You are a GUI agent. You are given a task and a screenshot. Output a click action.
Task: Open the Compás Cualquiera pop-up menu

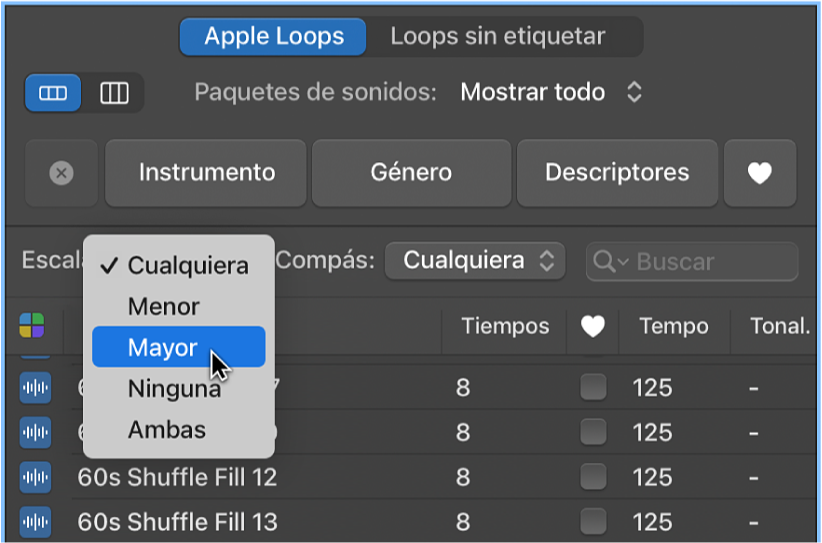point(475,261)
